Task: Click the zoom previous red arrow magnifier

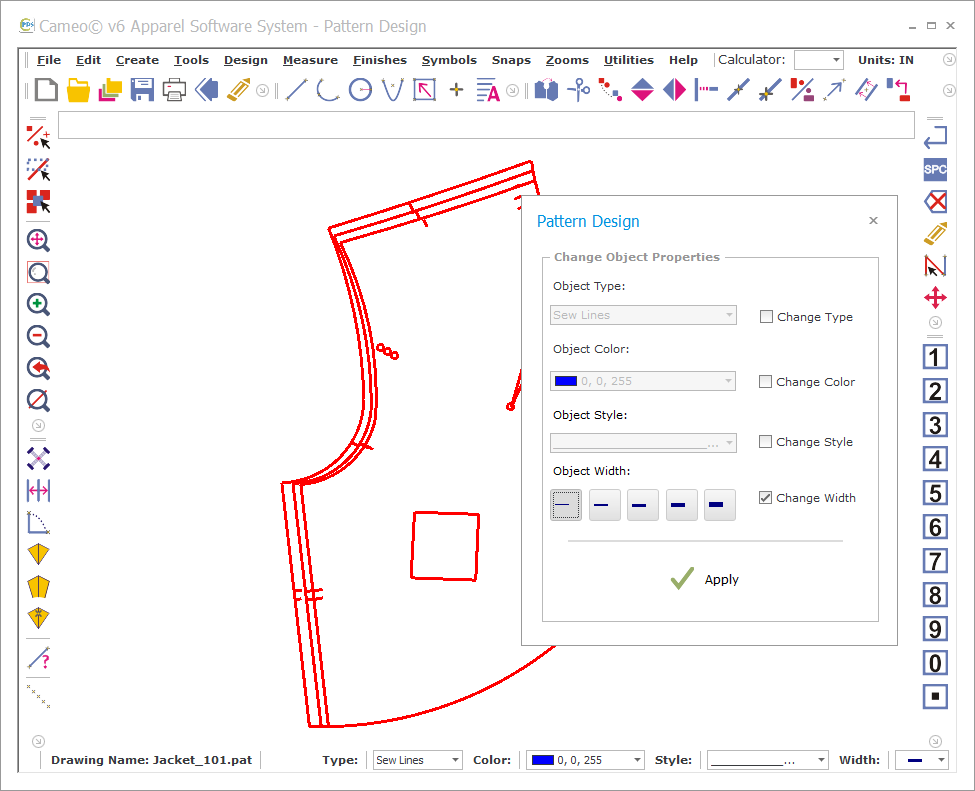Action: pos(39,369)
